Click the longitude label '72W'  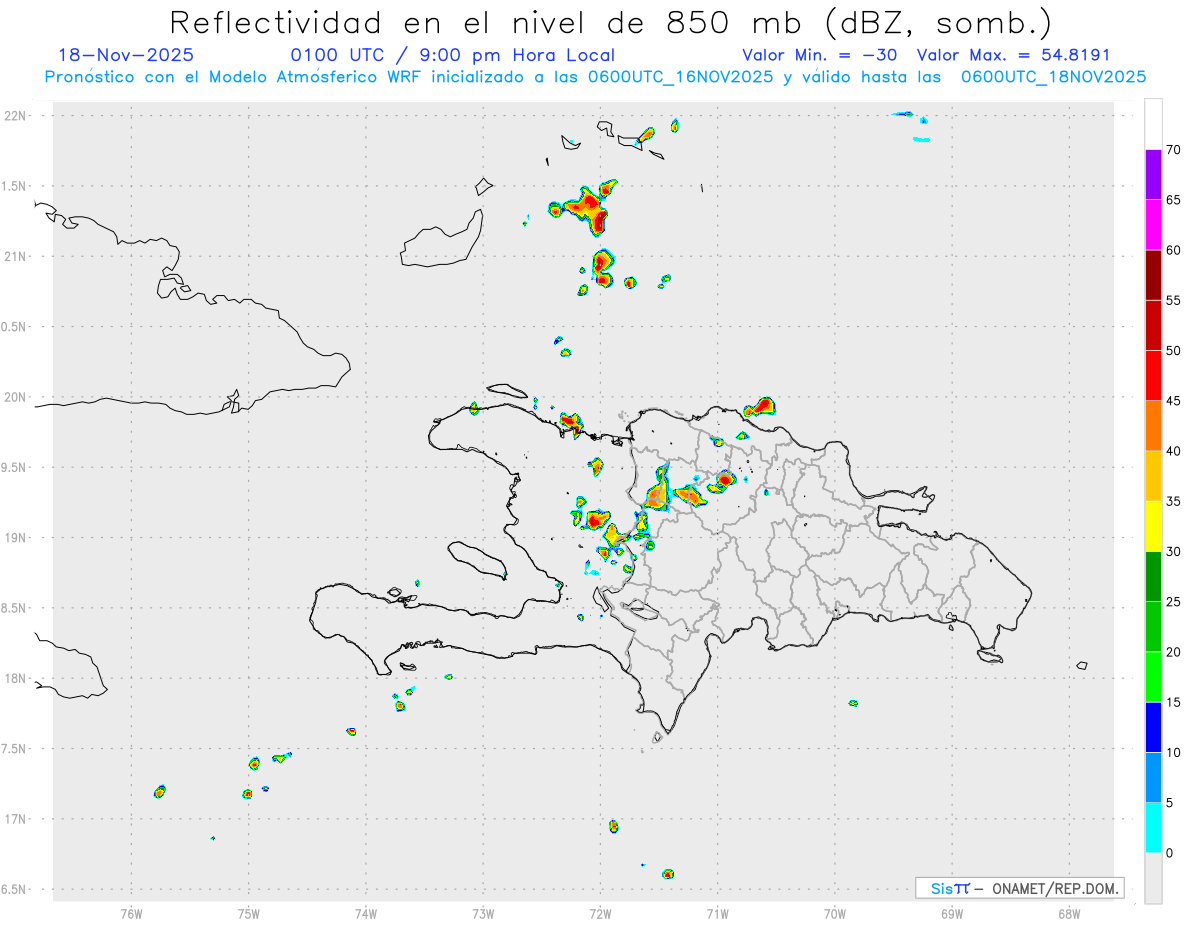[x=600, y=913]
